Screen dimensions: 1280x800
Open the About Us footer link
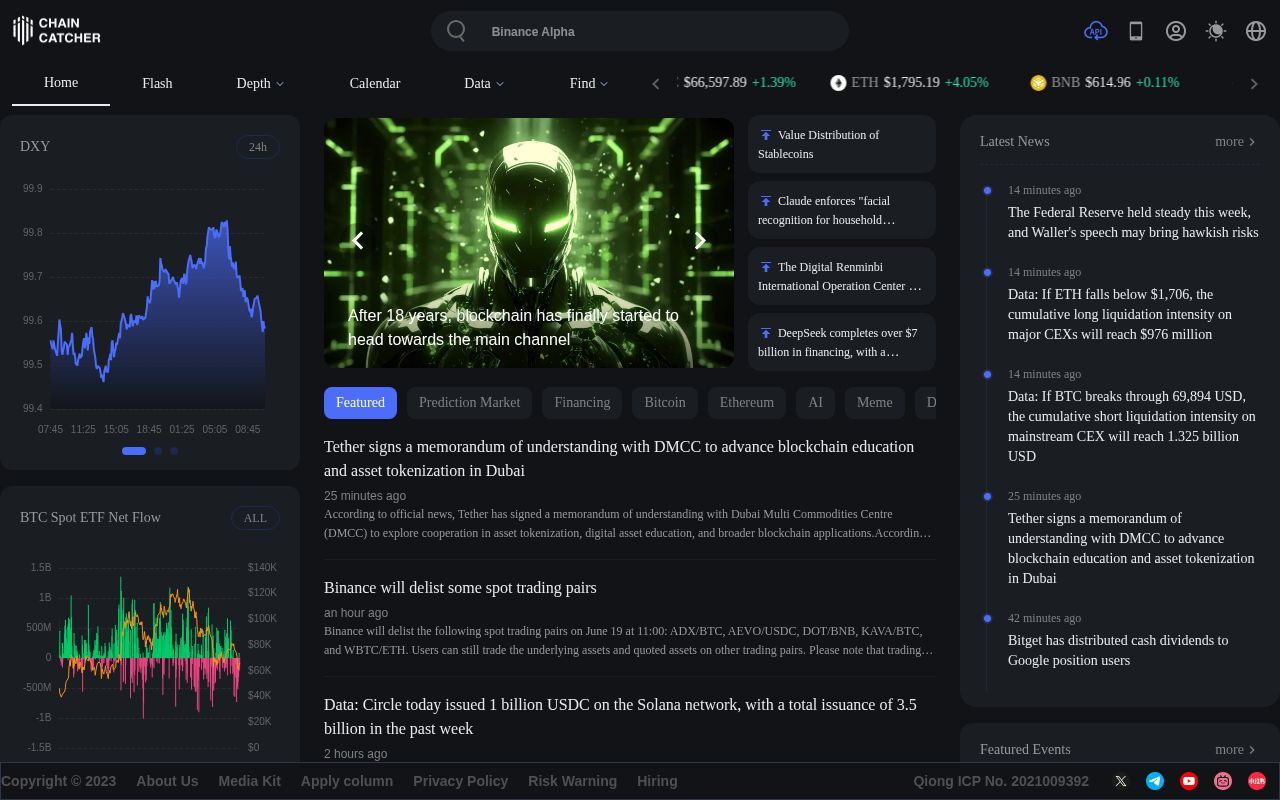167,781
